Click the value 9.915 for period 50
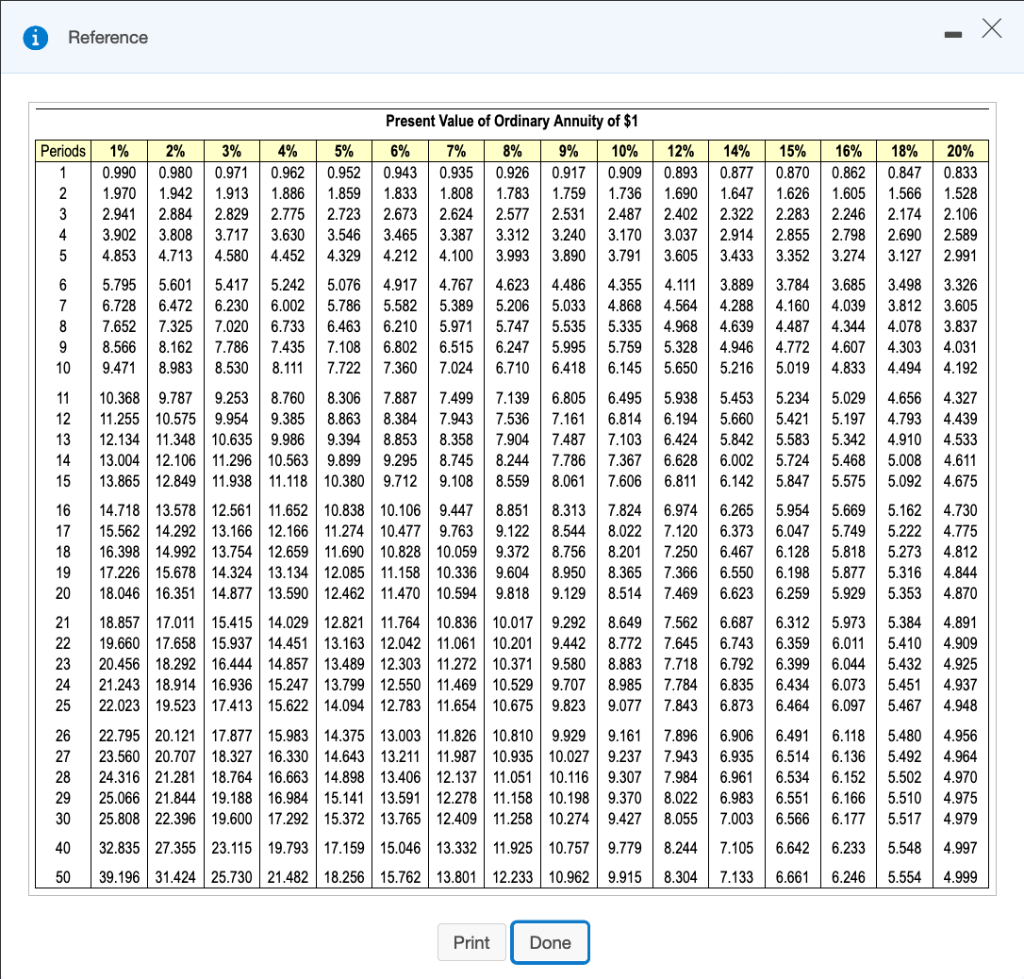This screenshot has width=1024, height=979. coord(624,877)
